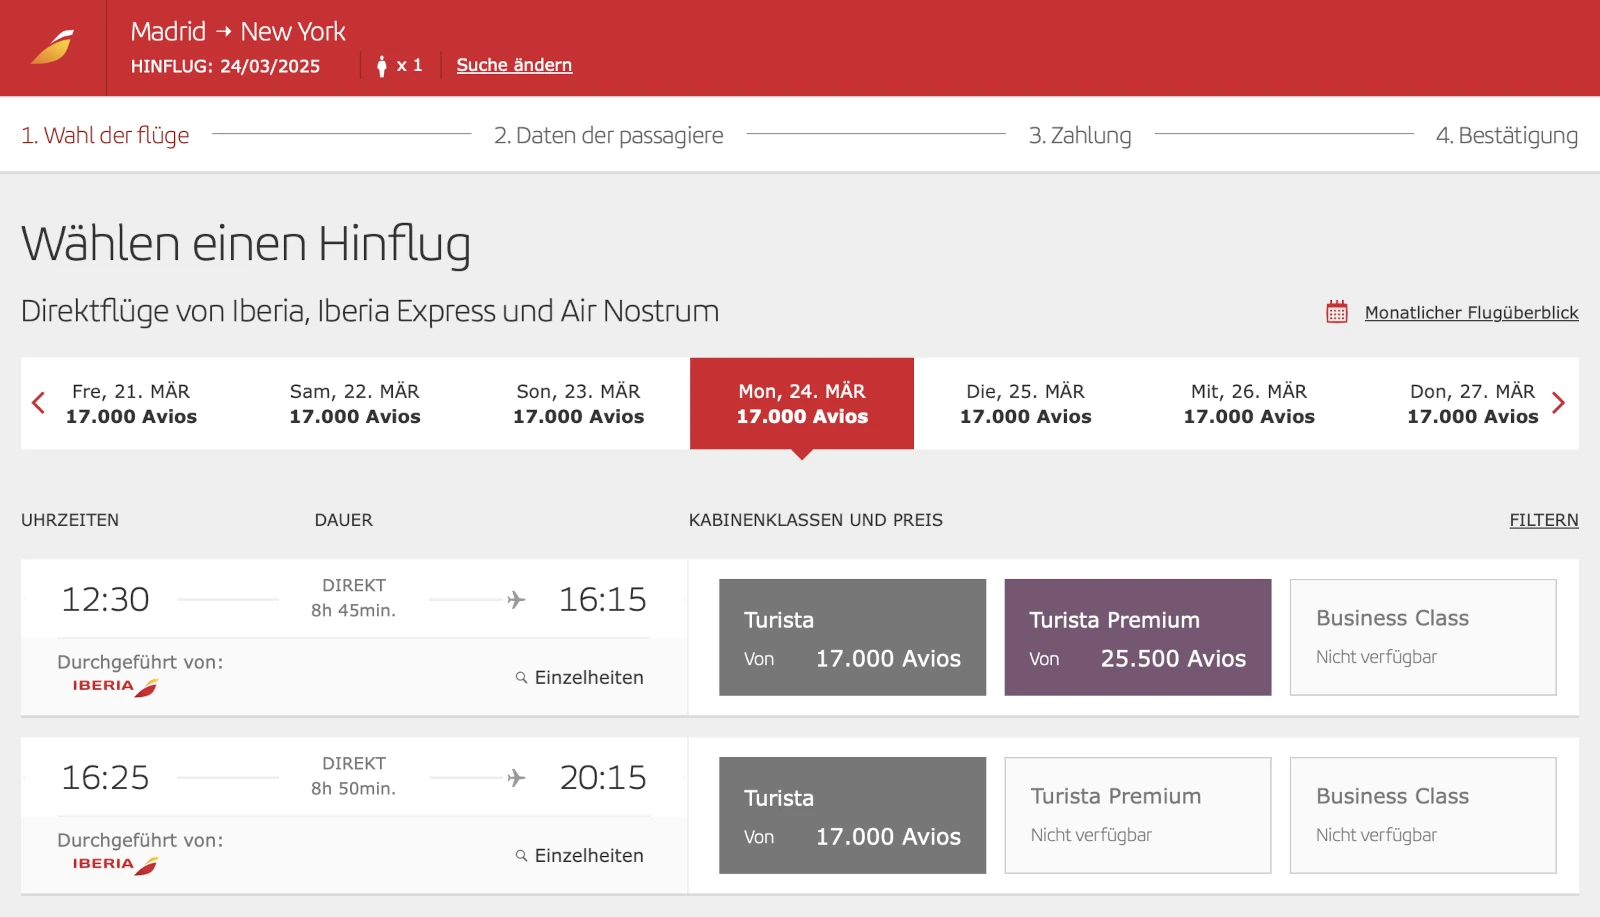Viewport: 1600px width, 917px height.
Task: Select Mit, 26. MÄR date tab
Action: coord(1249,404)
